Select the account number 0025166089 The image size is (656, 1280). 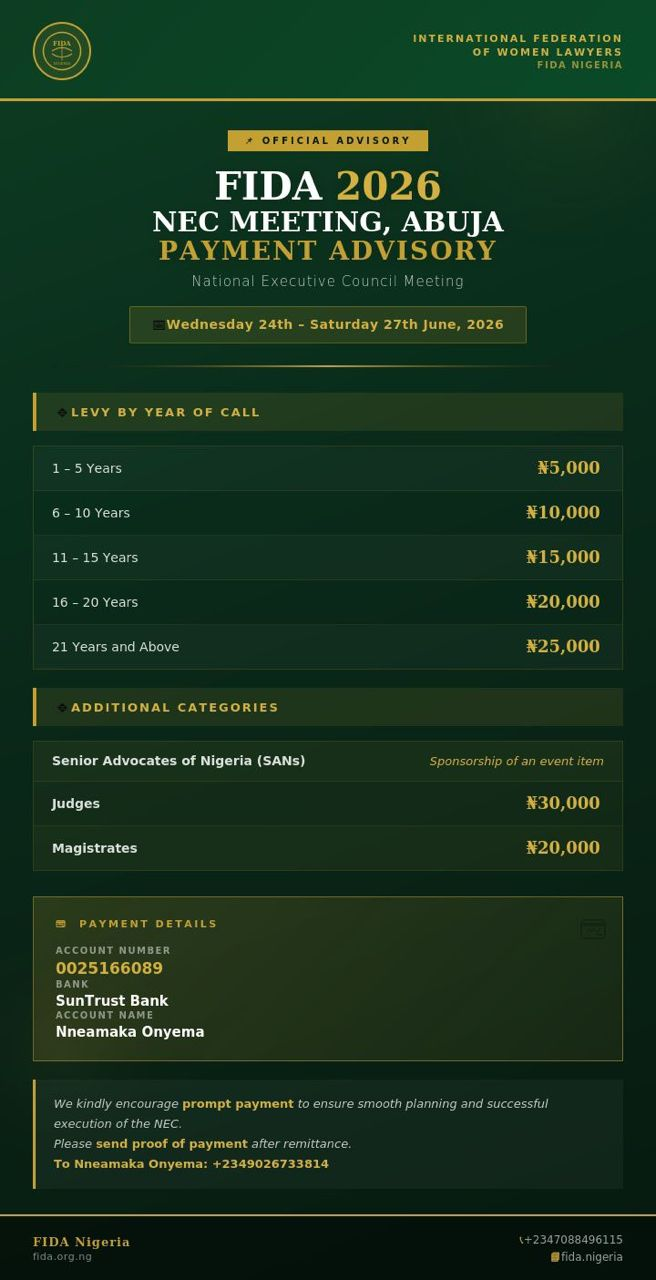click(x=109, y=968)
